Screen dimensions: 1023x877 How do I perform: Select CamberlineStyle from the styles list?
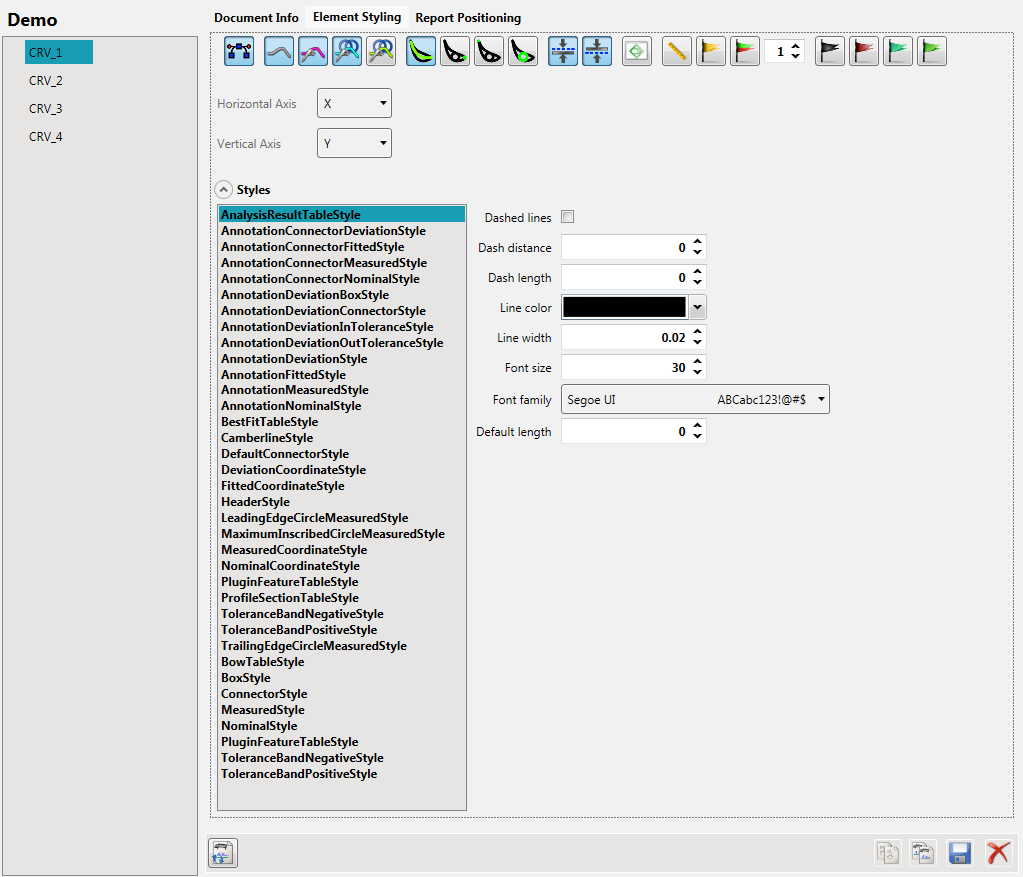tap(267, 438)
